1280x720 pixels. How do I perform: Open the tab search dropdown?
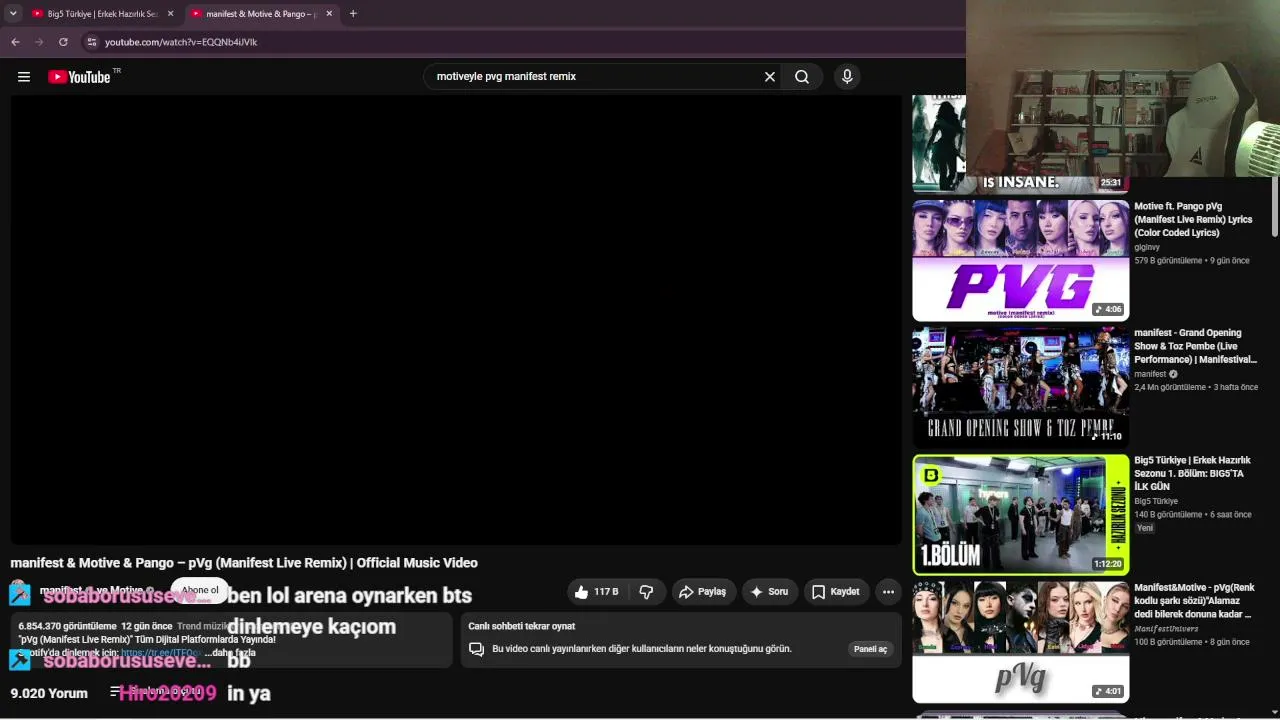13,14
